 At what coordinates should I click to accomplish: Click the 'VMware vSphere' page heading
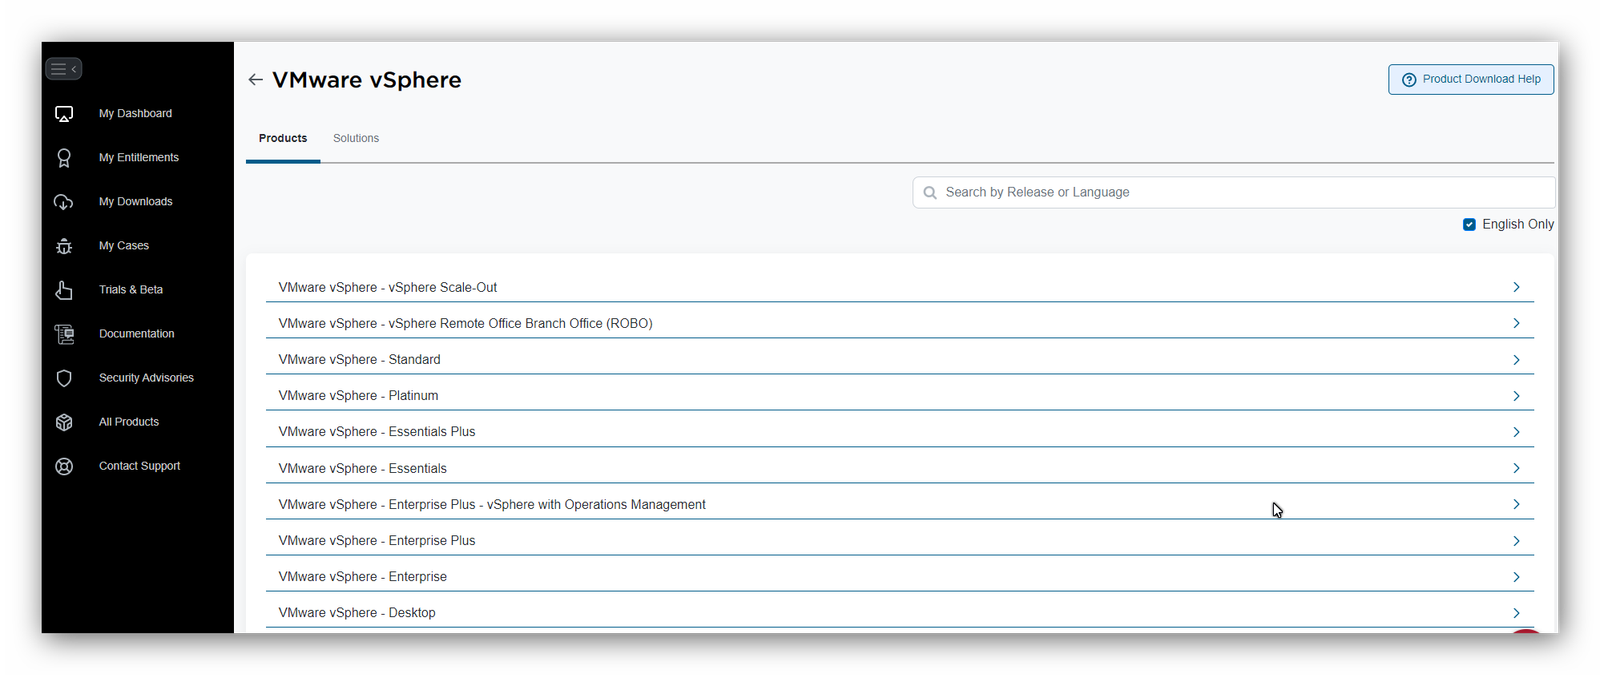[x=367, y=80]
